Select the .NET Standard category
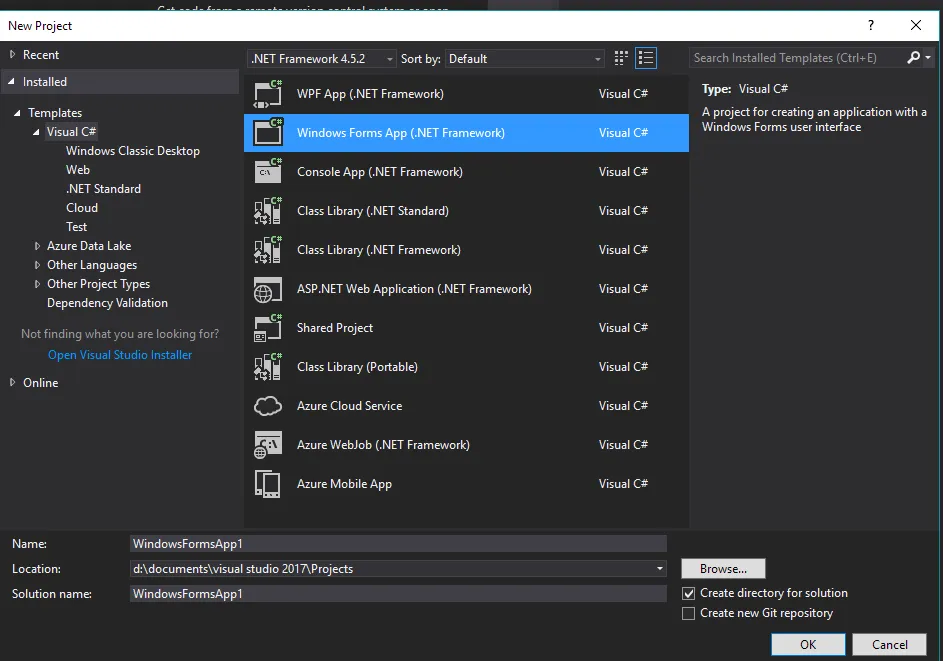Image resolution: width=943 pixels, height=661 pixels. (x=103, y=189)
